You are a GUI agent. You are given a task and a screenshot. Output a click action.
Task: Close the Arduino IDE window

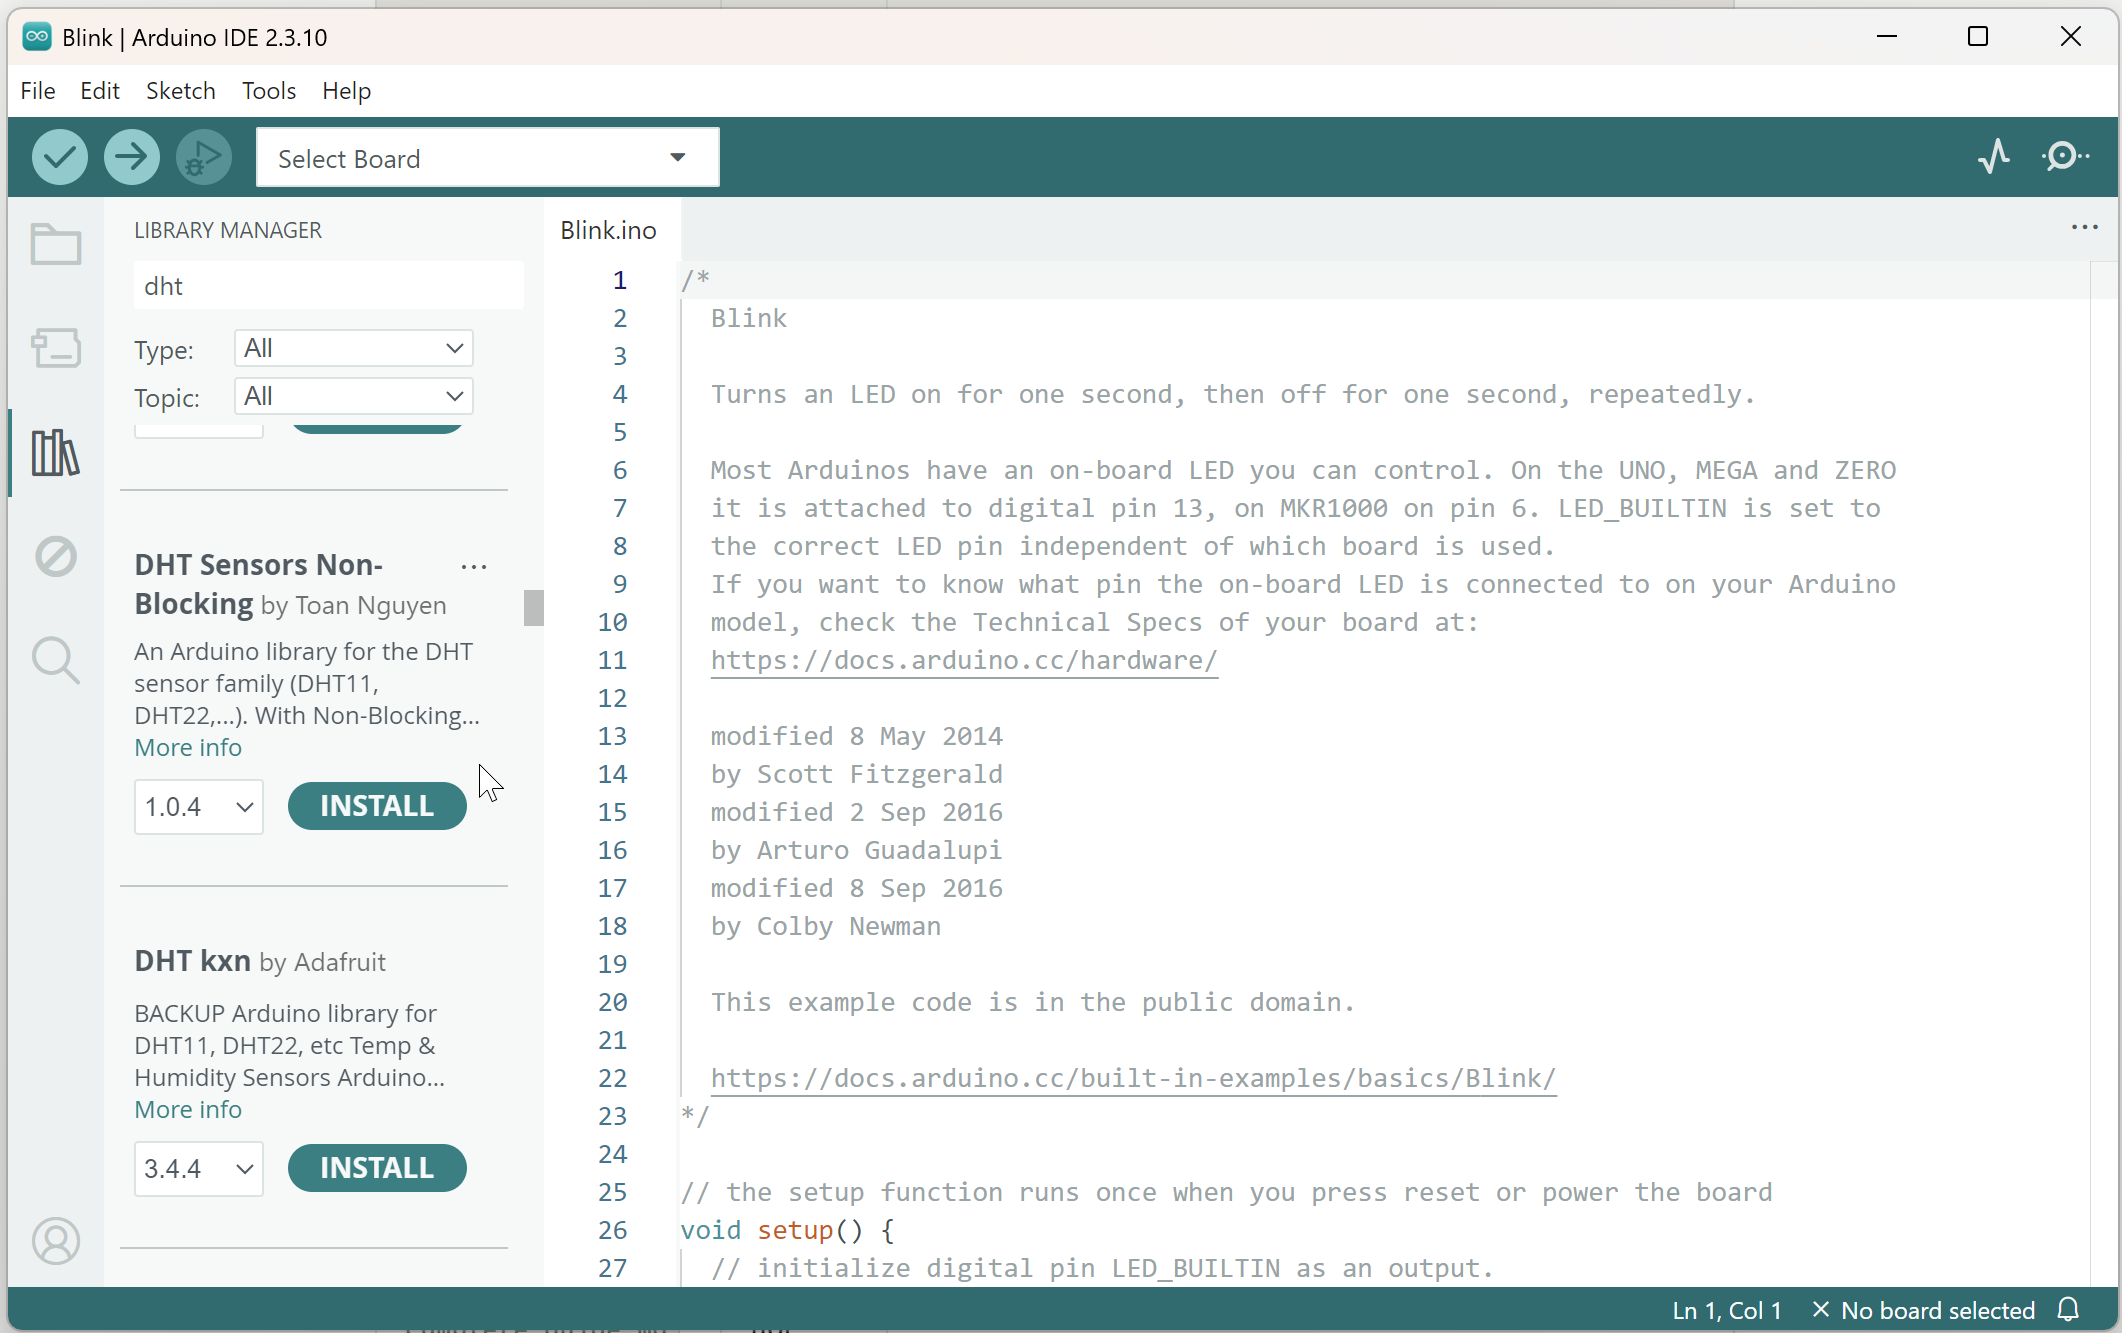point(2071,37)
